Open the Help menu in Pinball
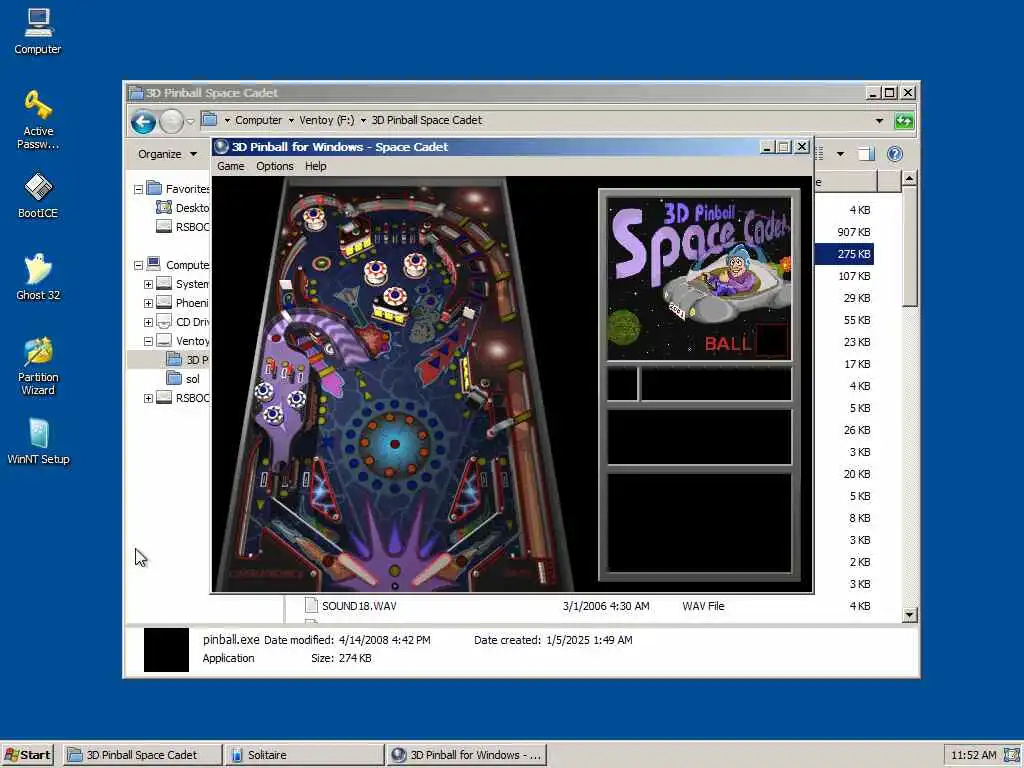 click(x=315, y=167)
